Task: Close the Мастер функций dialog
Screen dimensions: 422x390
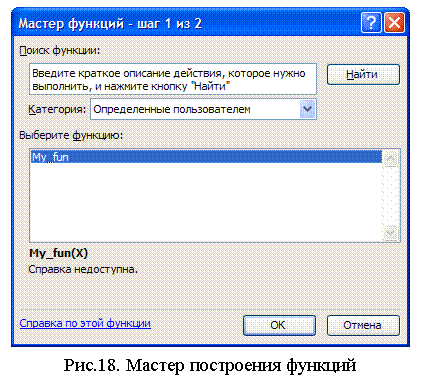Action: coord(395,23)
